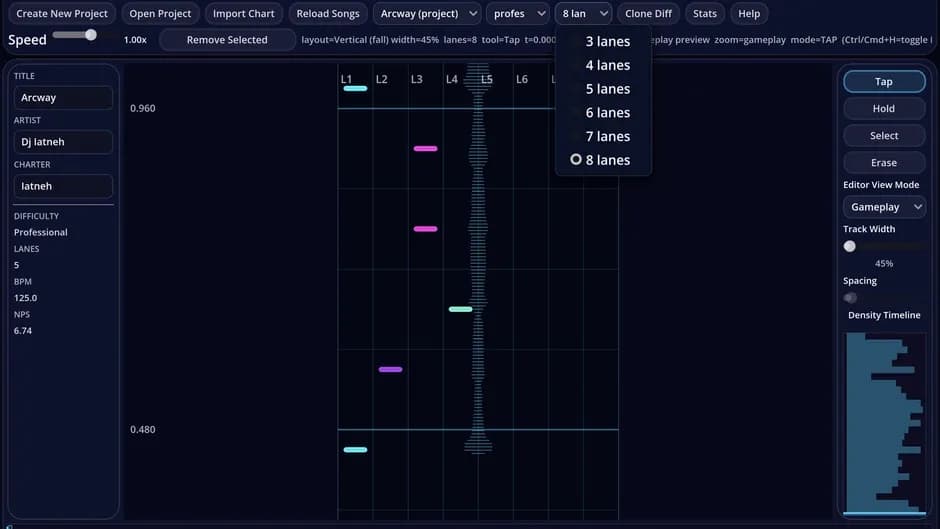Expand the Arcway (project) dropdown

click(x=428, y=13)
